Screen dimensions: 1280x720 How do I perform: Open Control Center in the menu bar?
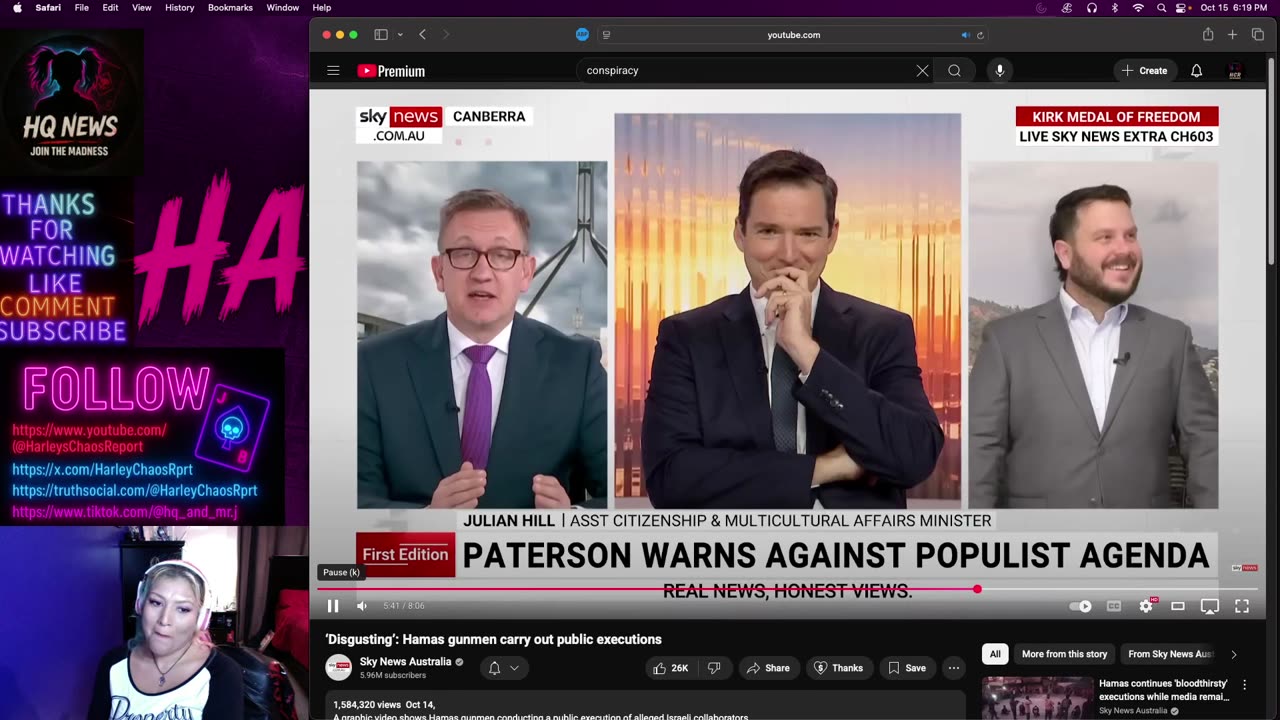[x=1183, y=7]
